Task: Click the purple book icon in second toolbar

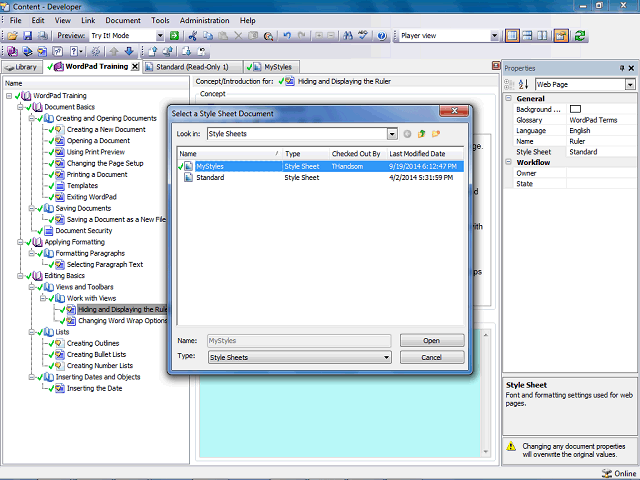Action: (x=12, y=51)
